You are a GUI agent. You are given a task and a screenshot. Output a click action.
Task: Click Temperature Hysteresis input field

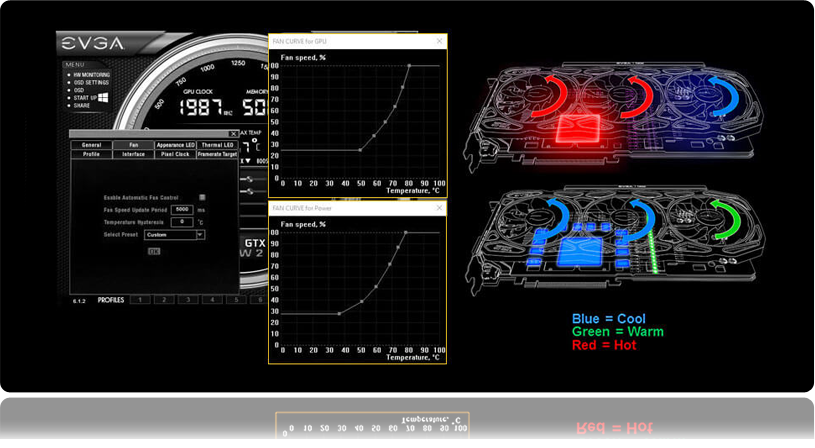coord(182,222)
